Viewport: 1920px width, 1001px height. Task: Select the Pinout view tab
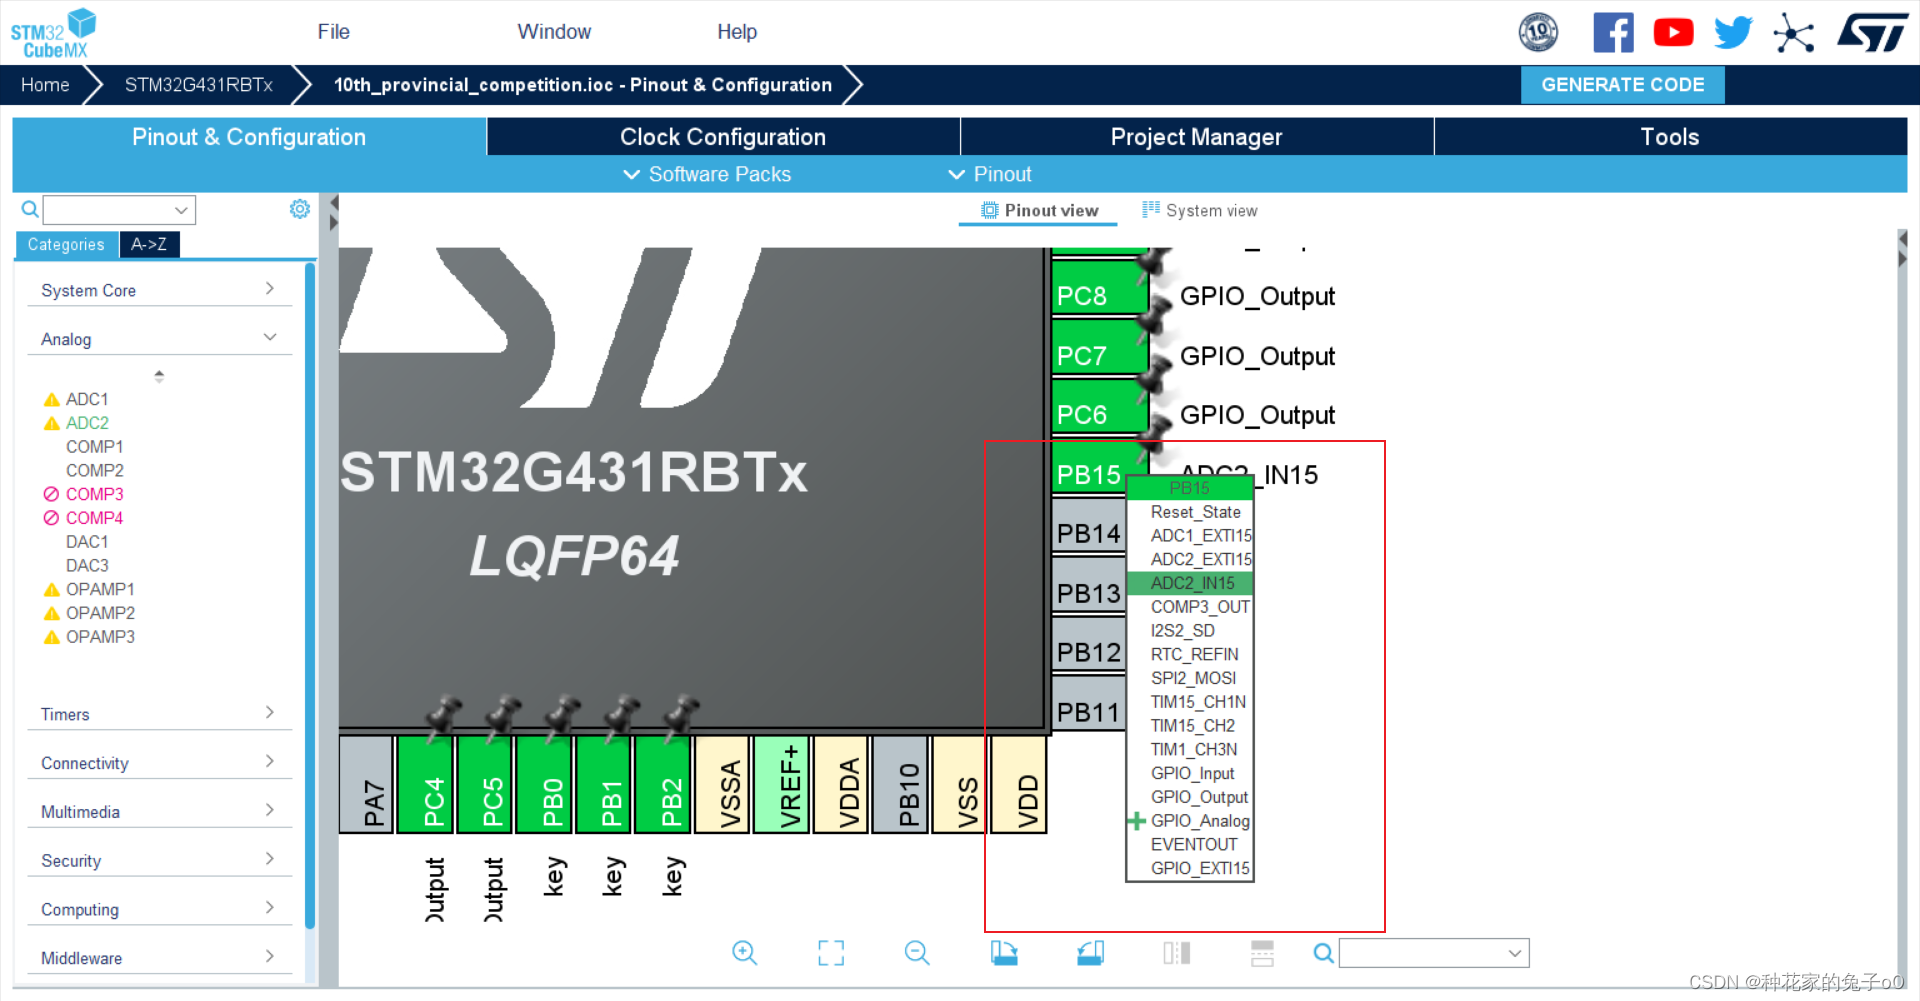[x=1040, y=210]
